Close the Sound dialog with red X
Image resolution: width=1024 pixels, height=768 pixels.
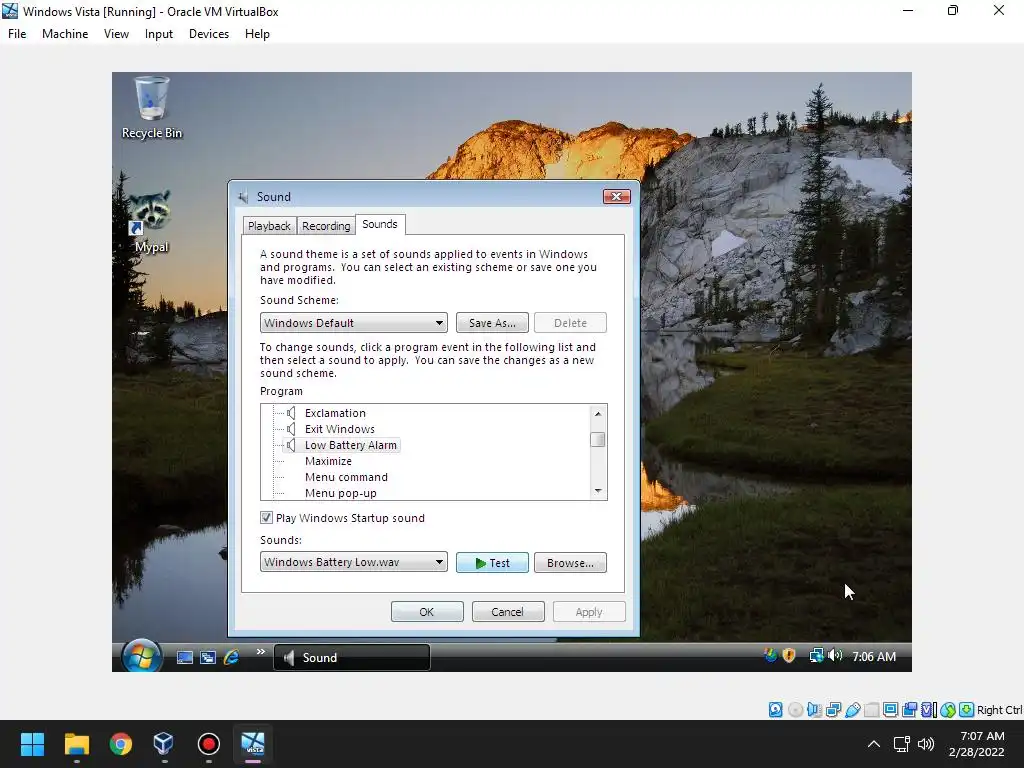click(x=616, y=197)
